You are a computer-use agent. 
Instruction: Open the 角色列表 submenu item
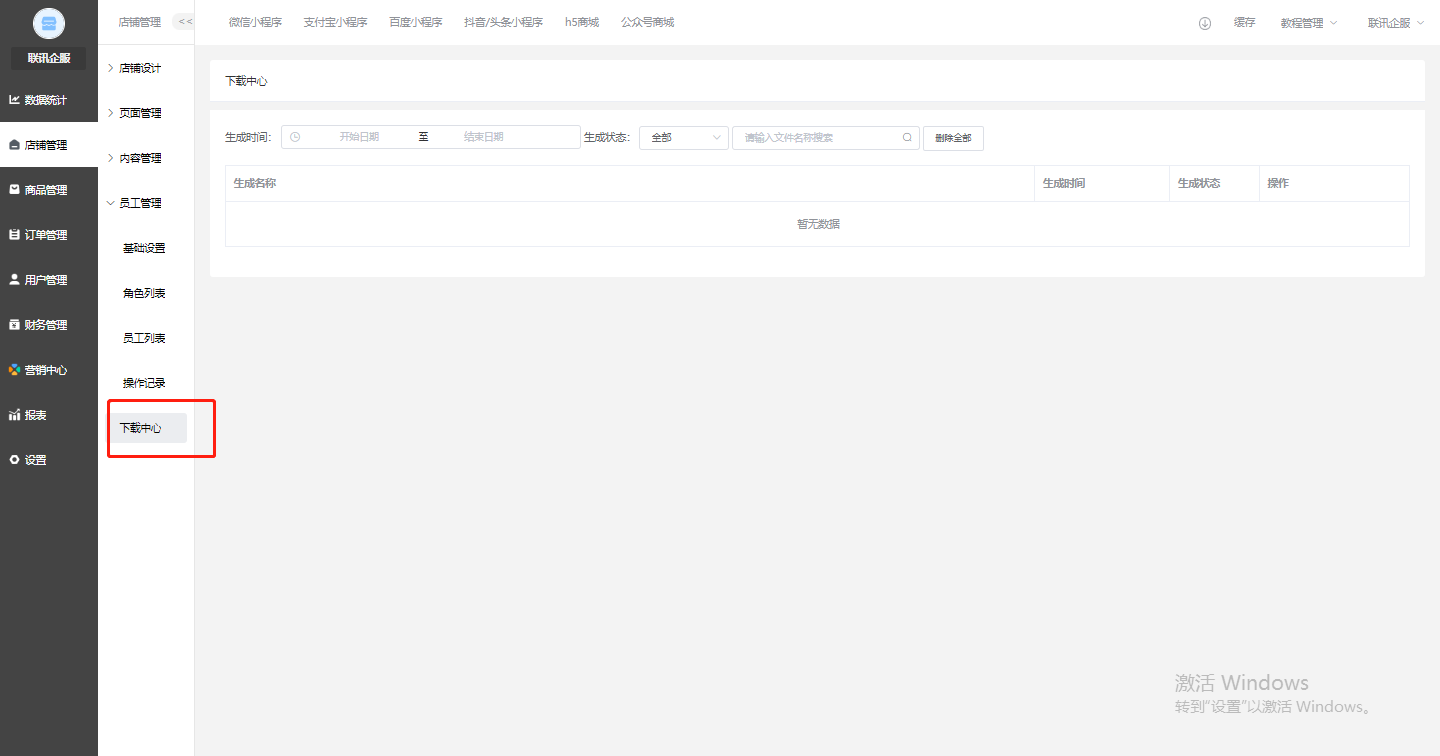click(146, 293)
